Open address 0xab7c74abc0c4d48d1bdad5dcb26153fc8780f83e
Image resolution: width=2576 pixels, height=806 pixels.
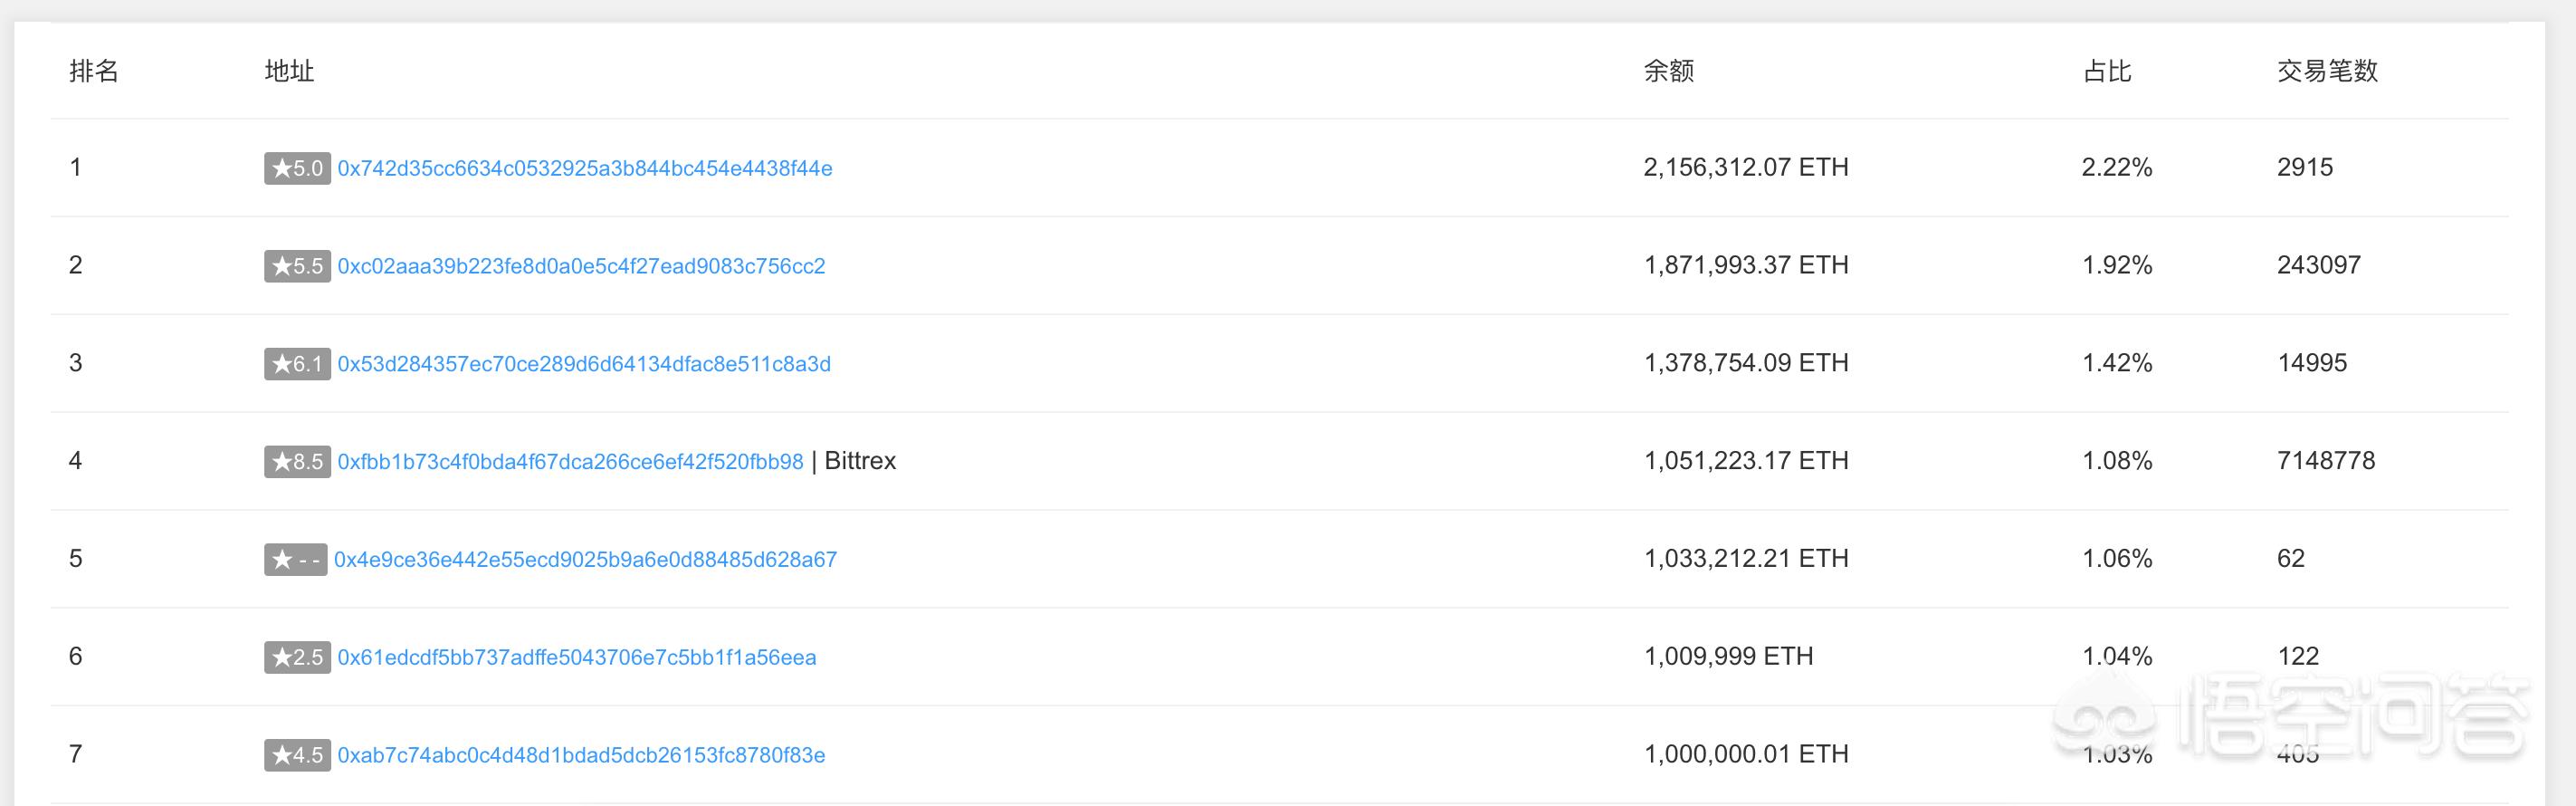(x=583, y=755)
